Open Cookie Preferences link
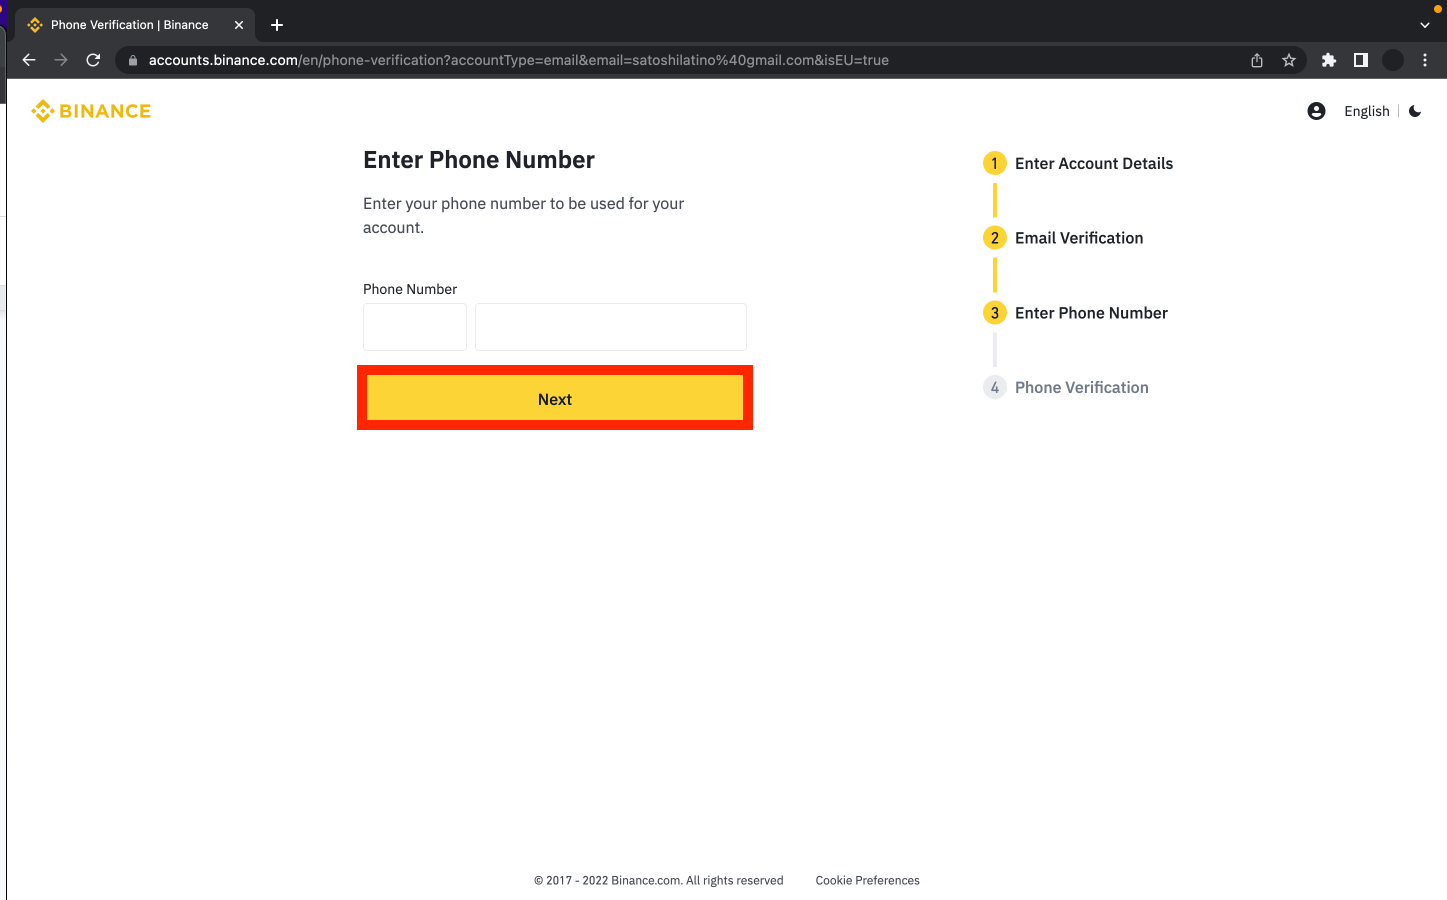 point(867,881)
